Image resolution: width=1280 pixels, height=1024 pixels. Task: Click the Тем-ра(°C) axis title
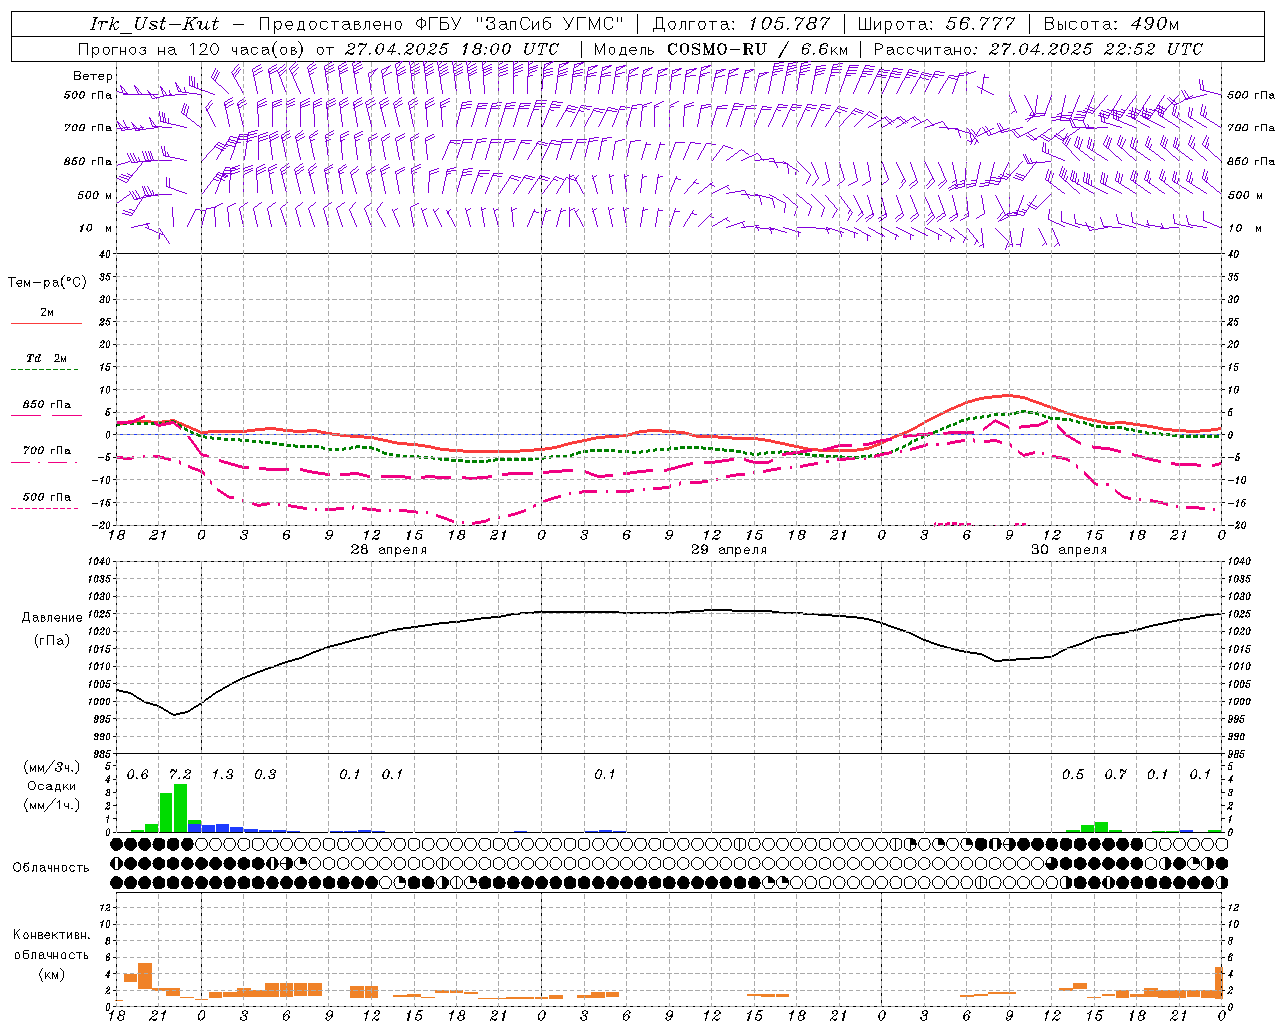click(47, 283)
